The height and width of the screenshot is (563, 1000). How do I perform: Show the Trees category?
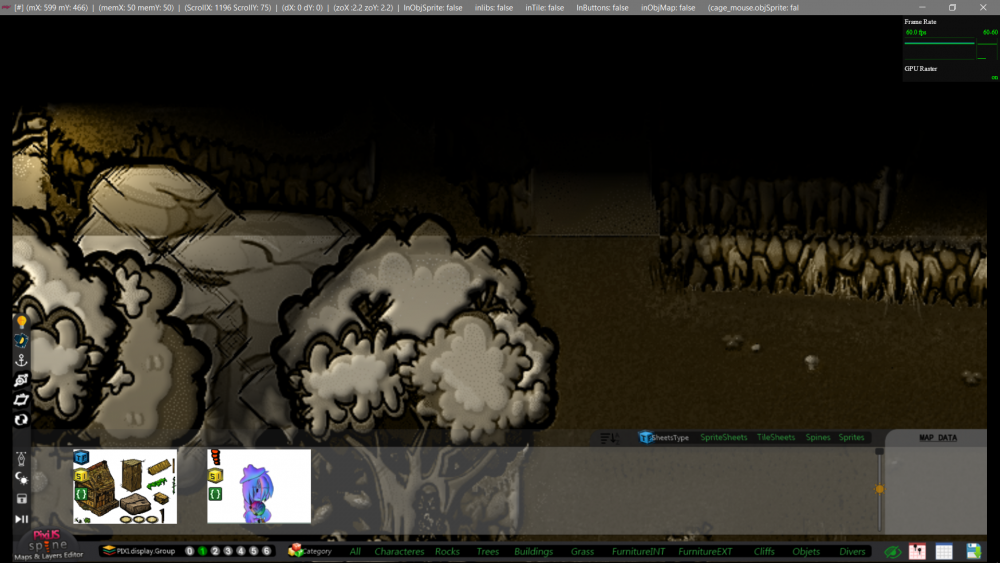[488, 552]
